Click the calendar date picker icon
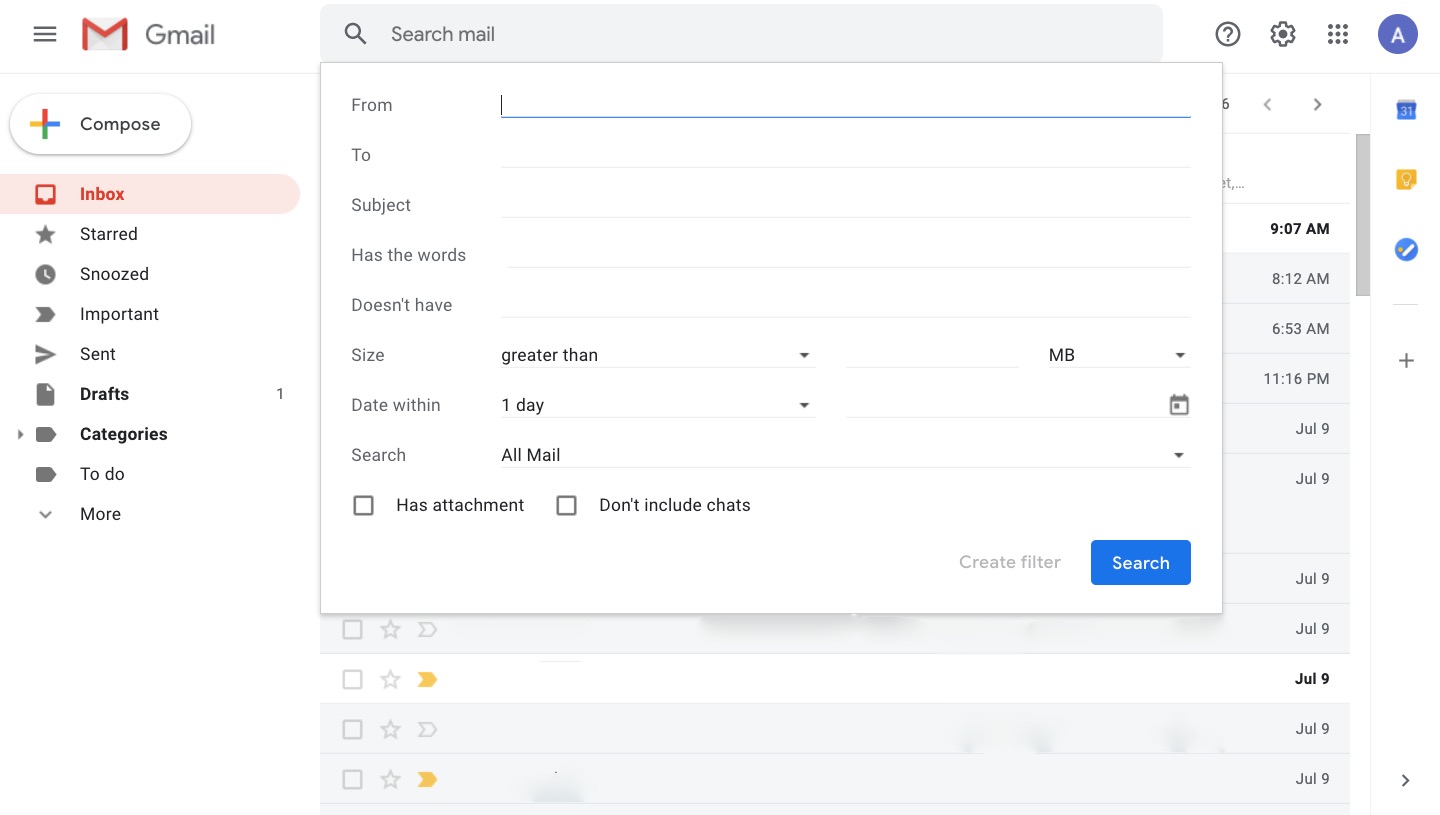Screen dimensions: 1440x815 [1179, 405]
